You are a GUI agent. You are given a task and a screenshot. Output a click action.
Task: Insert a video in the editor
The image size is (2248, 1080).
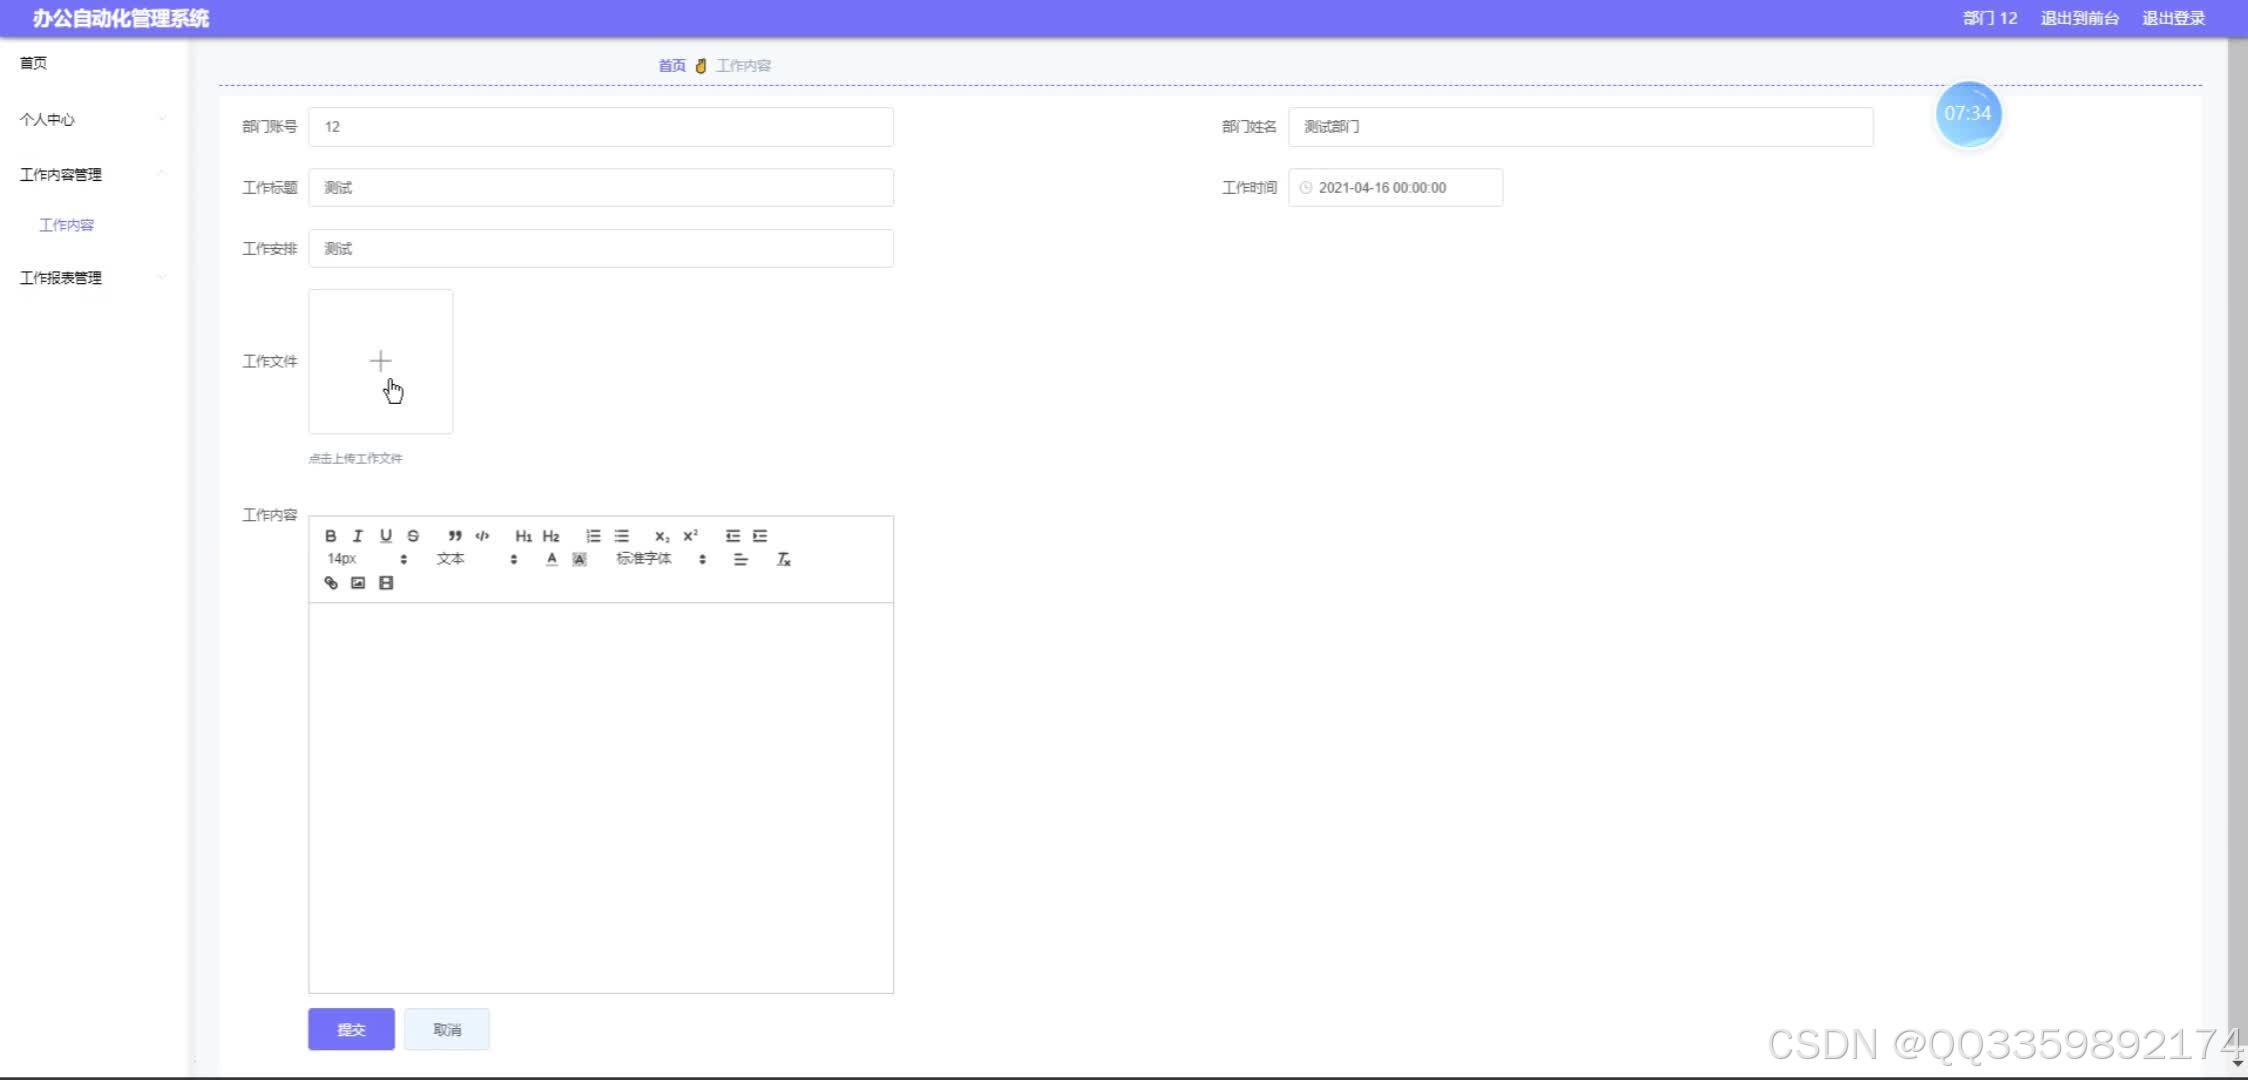386,583
